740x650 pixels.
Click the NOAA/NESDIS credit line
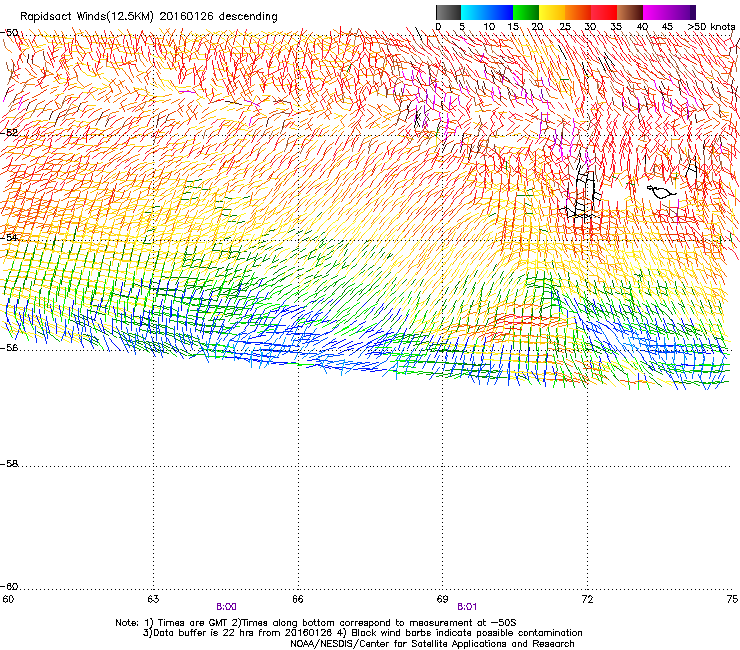[432, 644]
